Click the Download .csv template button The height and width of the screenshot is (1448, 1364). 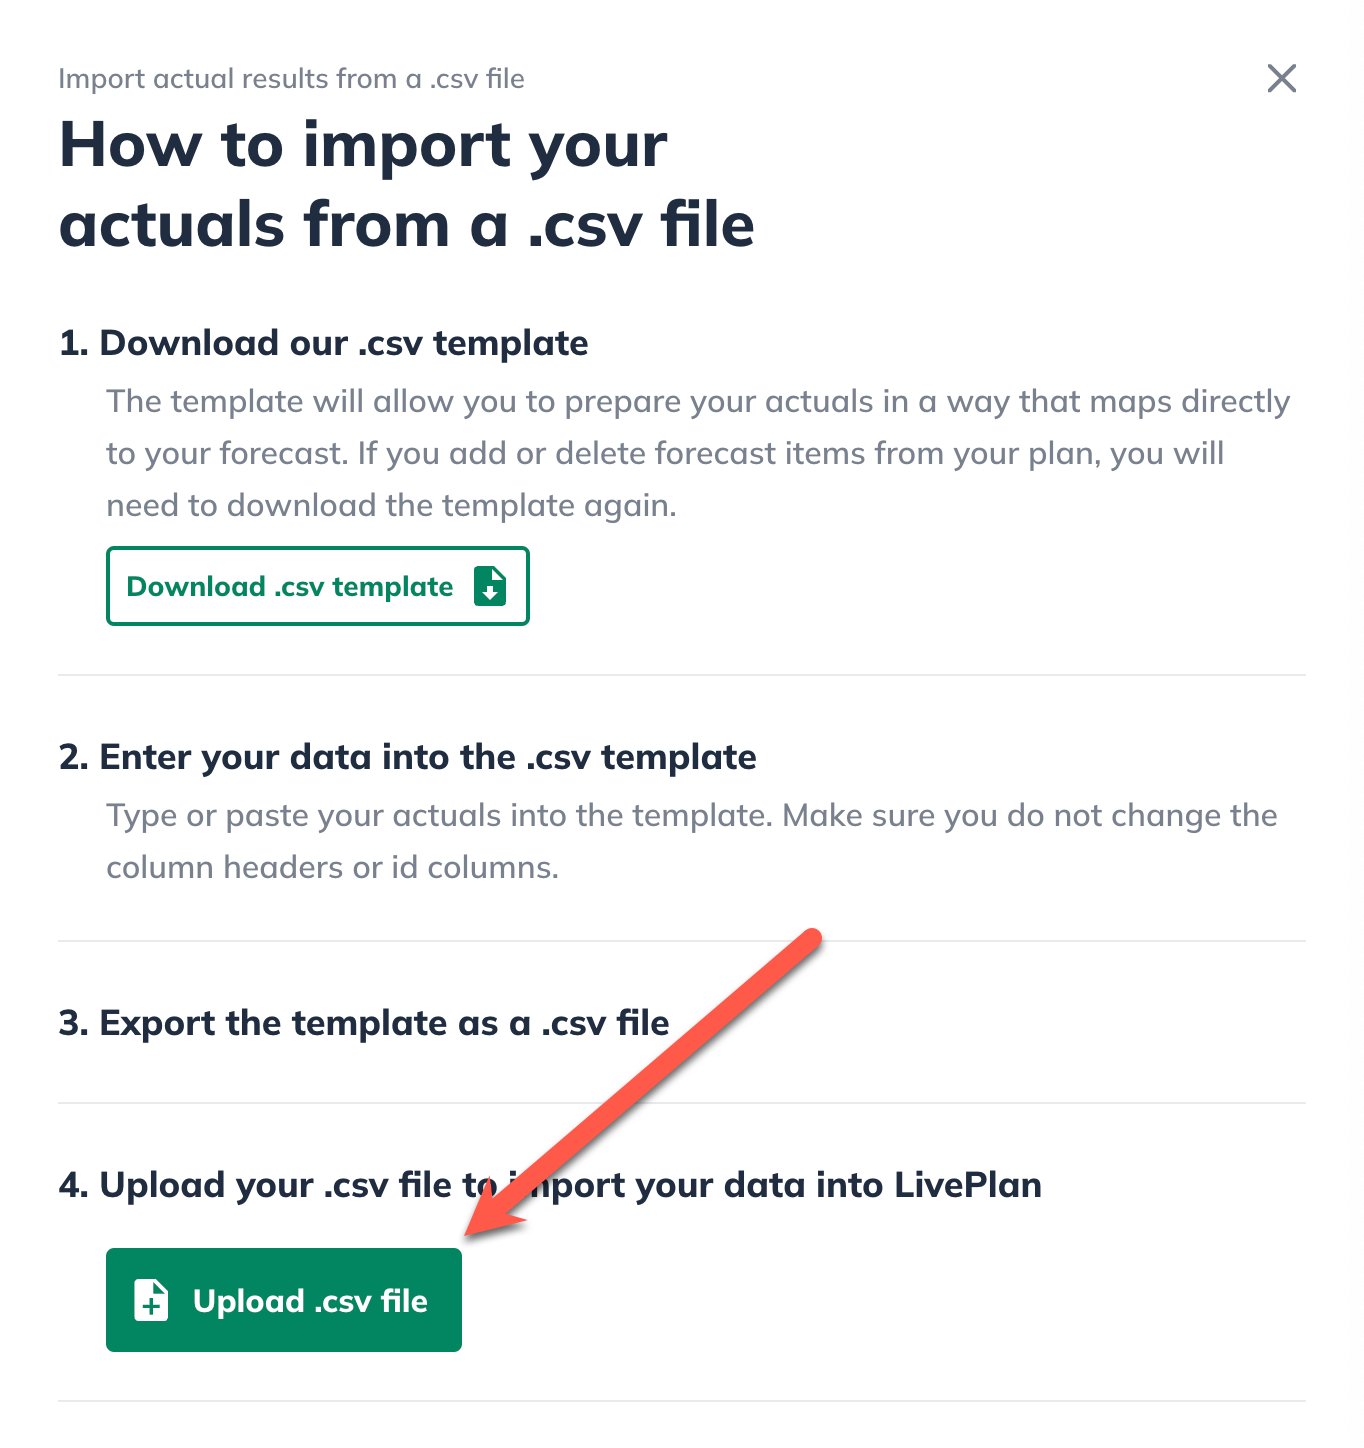pos(318,586)
